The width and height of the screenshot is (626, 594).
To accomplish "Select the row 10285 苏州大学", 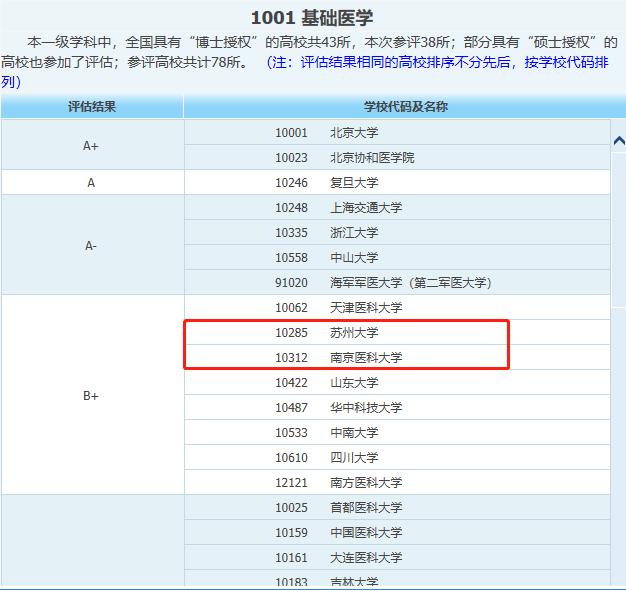I will [x=397, y=333].
